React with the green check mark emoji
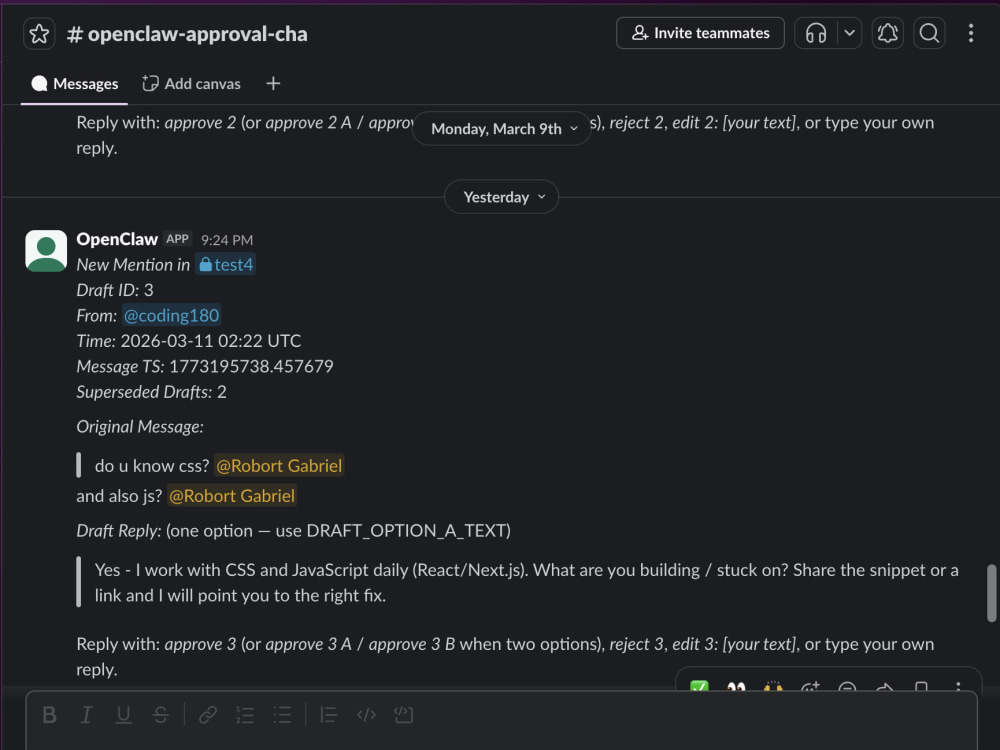 [699, 688]
